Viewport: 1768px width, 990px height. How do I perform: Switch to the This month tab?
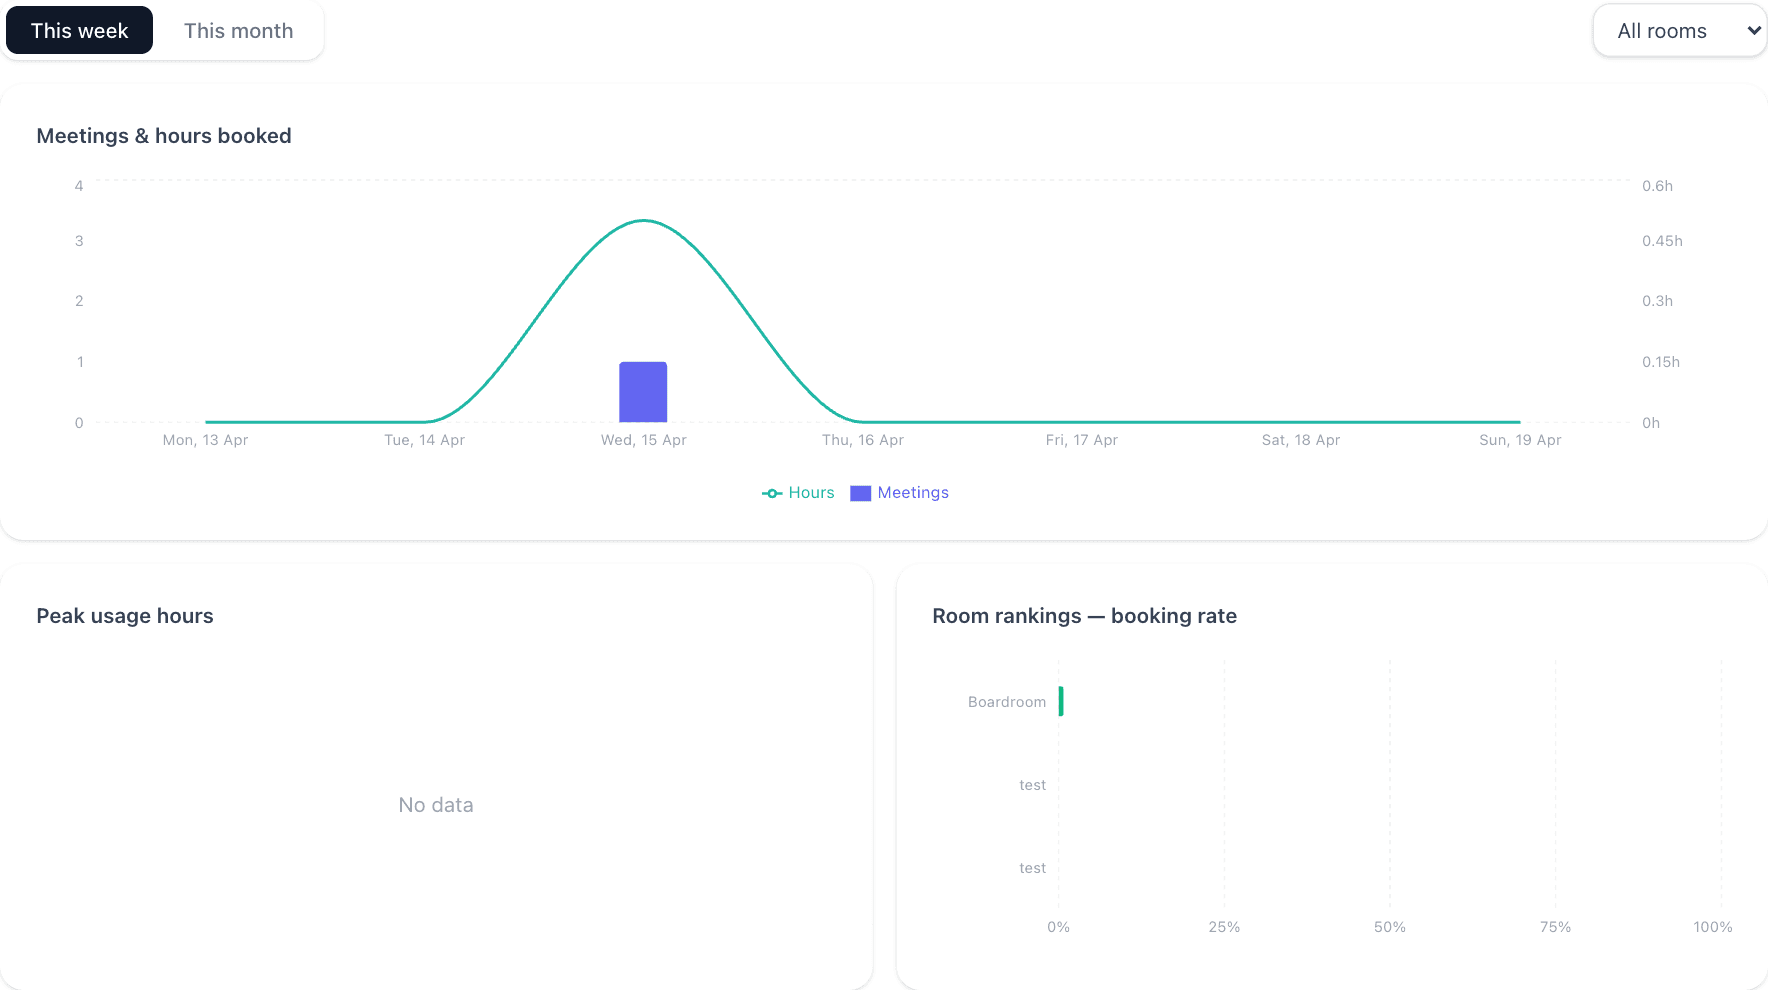point(238,30)
